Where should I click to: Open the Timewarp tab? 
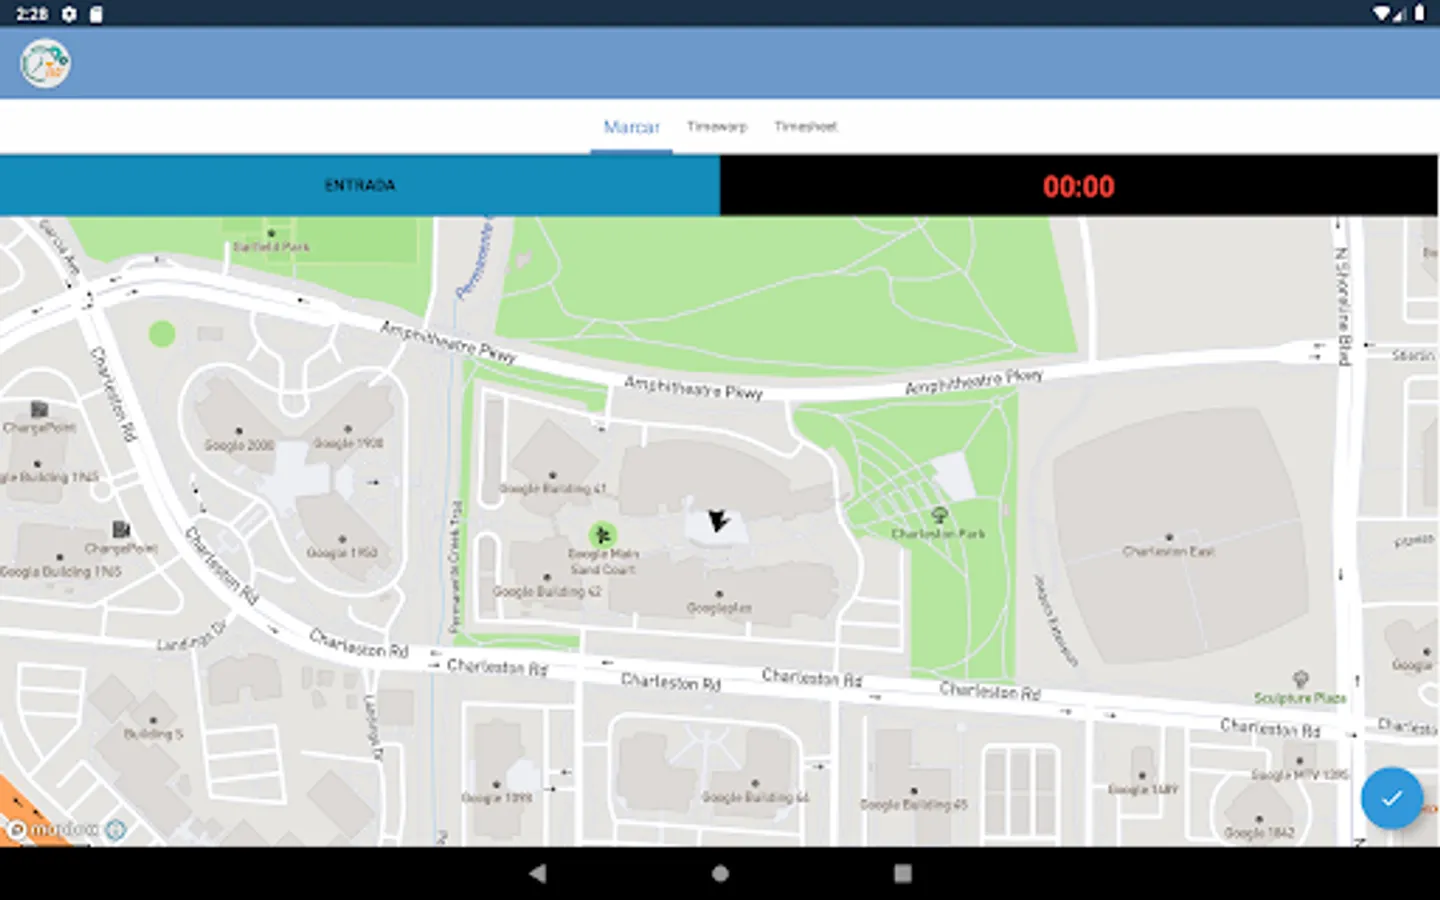click(717, 126)
